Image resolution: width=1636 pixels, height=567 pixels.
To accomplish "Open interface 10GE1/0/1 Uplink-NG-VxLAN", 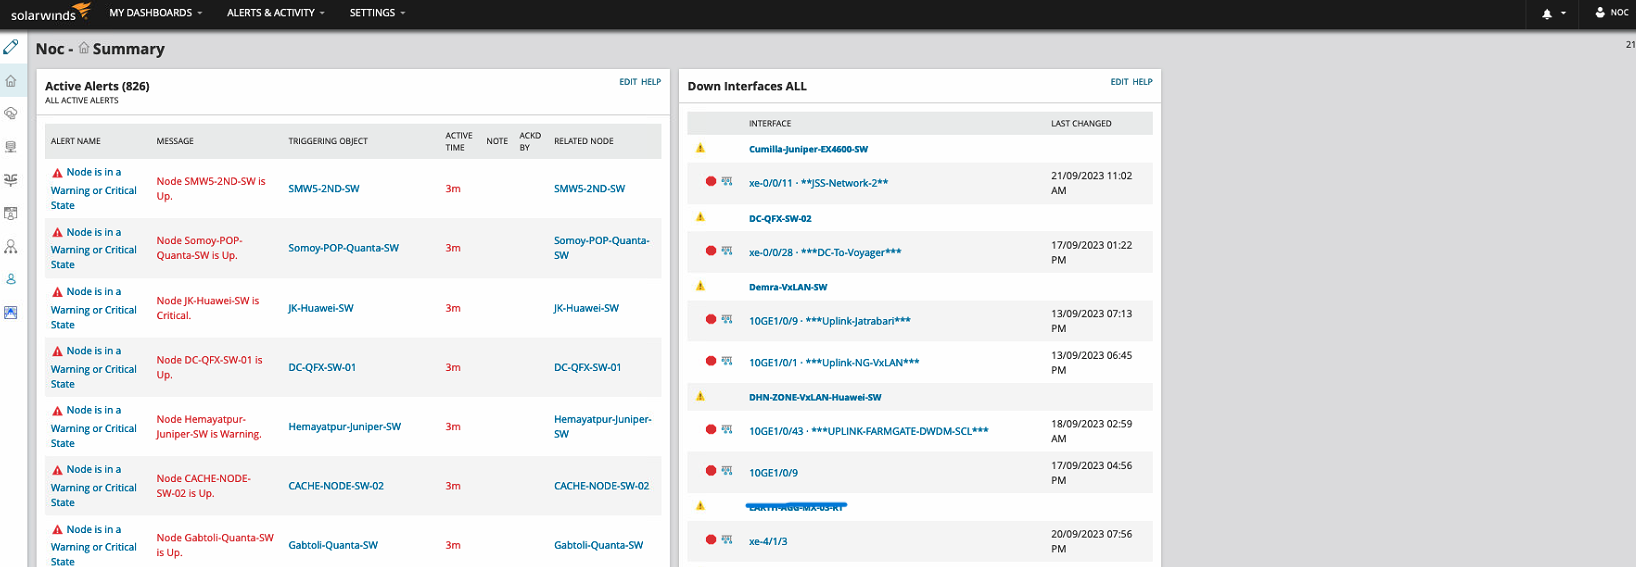I will (x=834, y=362).
